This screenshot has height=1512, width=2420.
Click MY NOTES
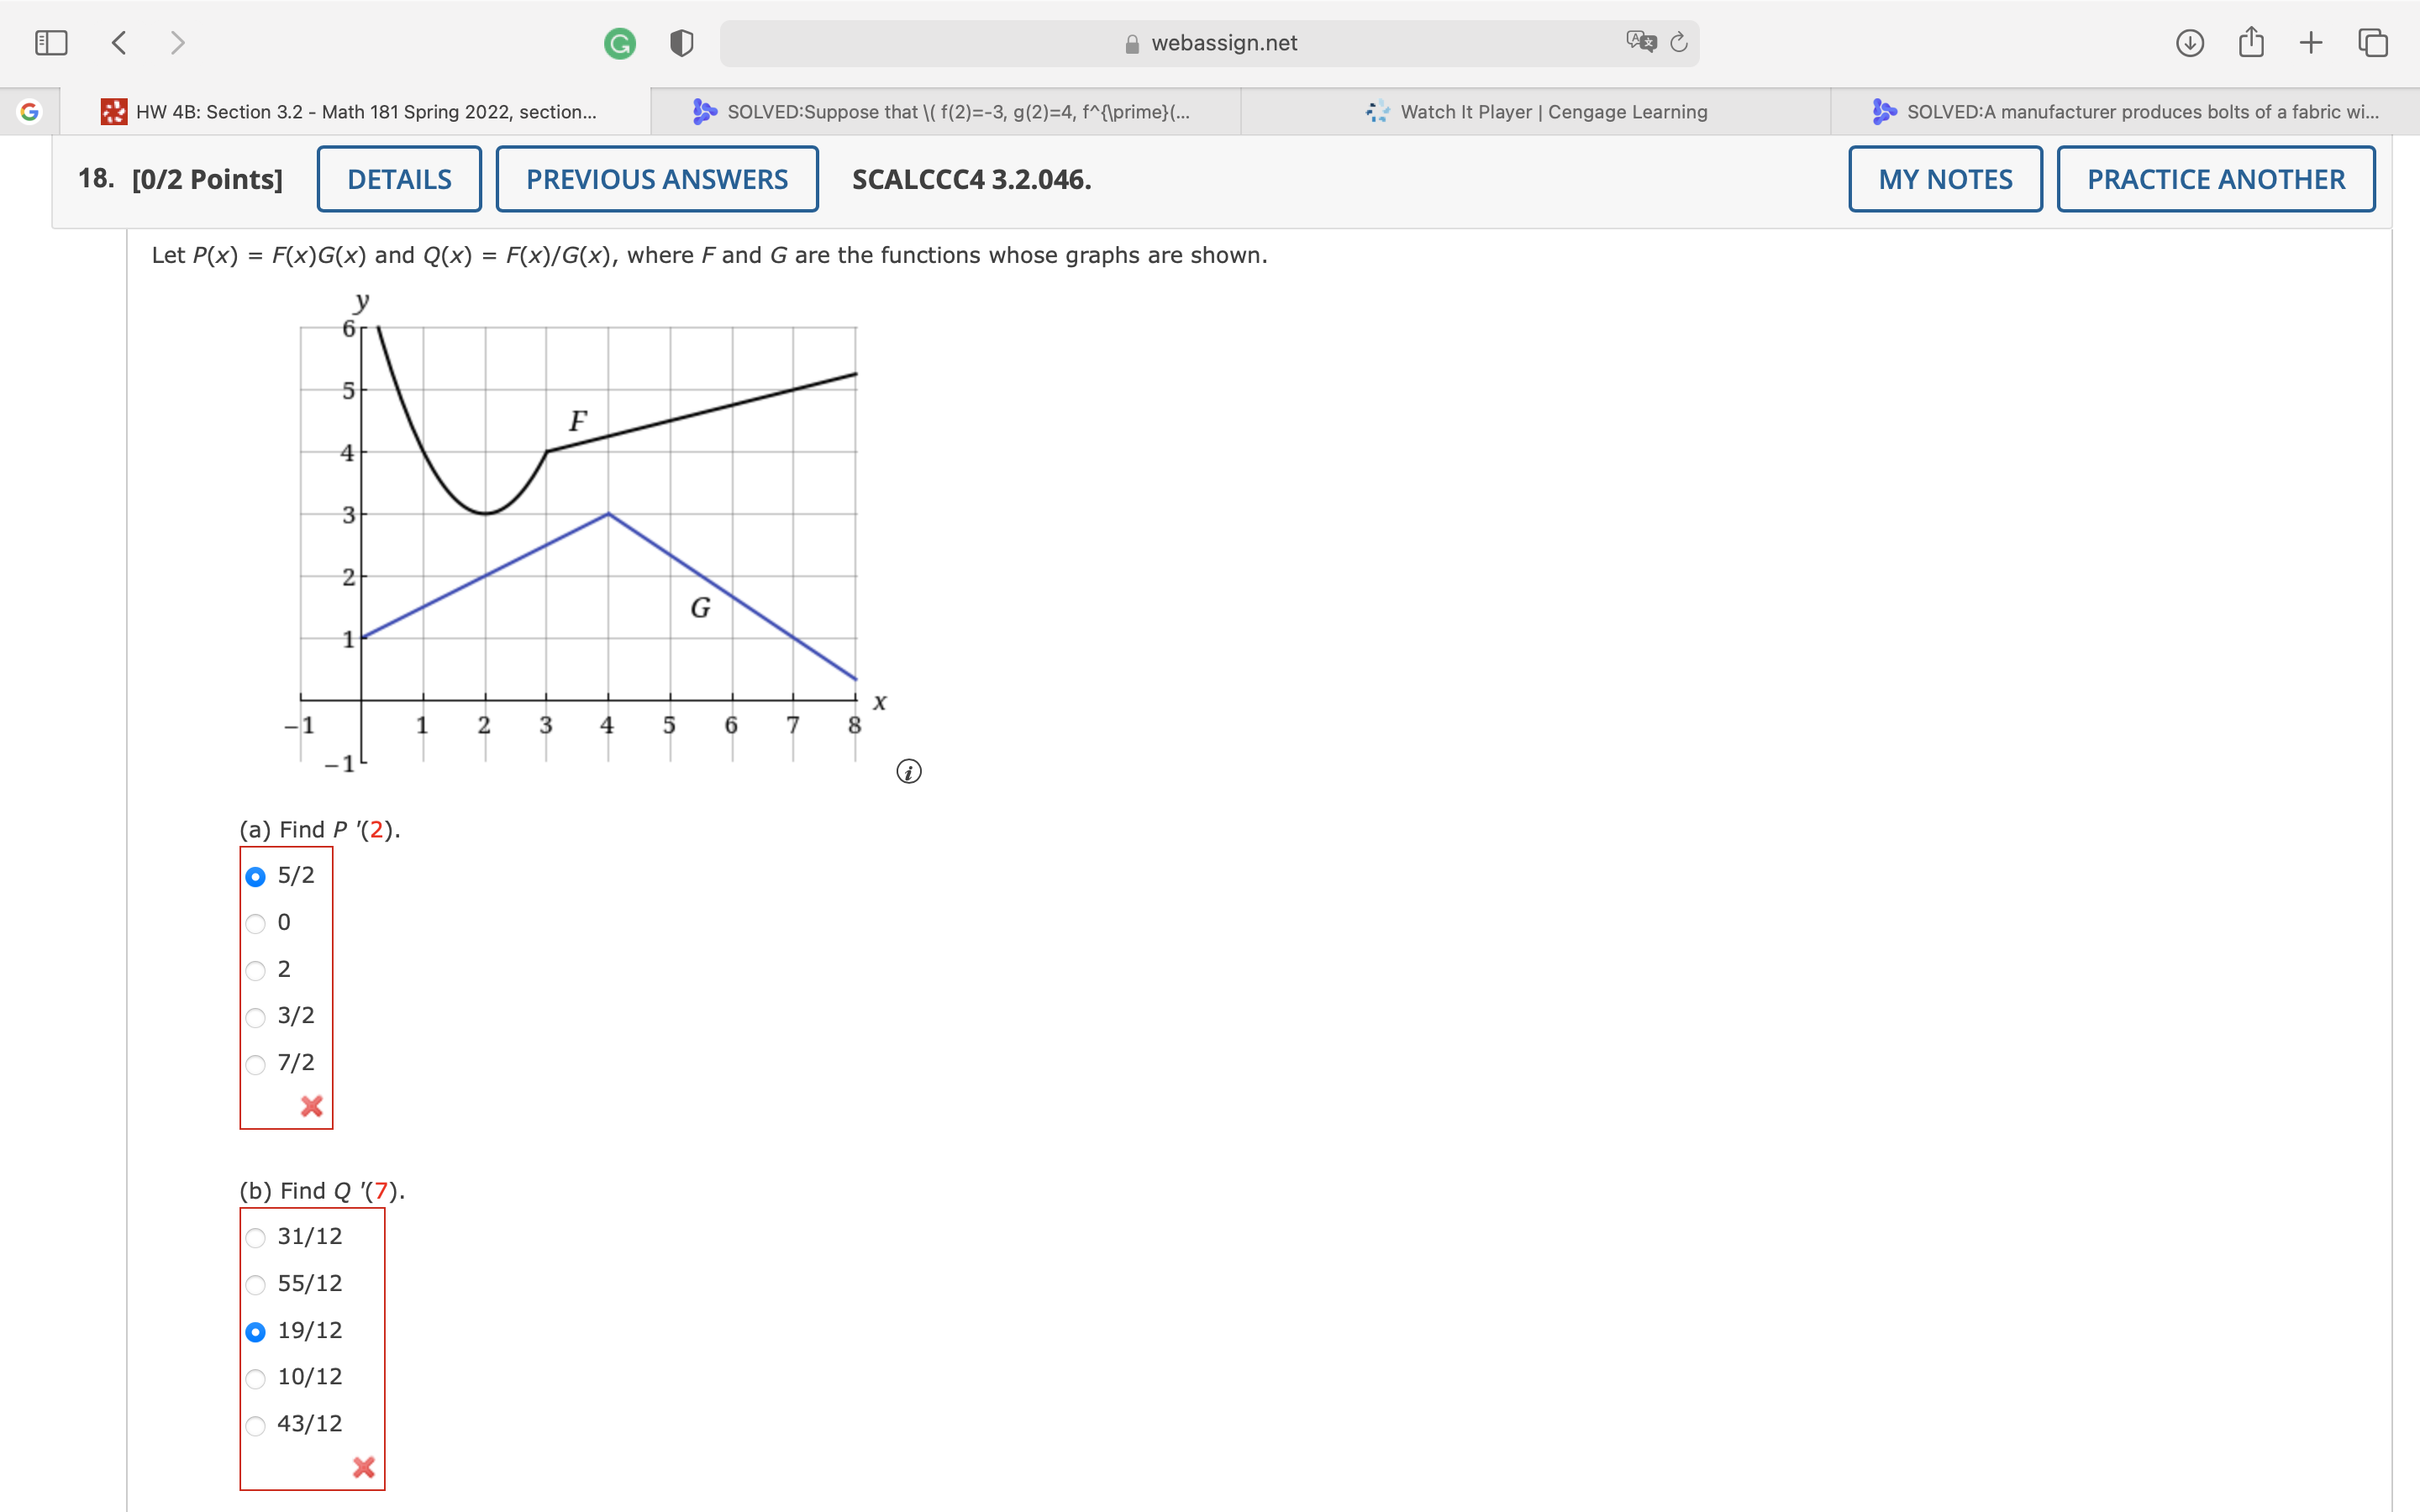[x=1944, y=178]
